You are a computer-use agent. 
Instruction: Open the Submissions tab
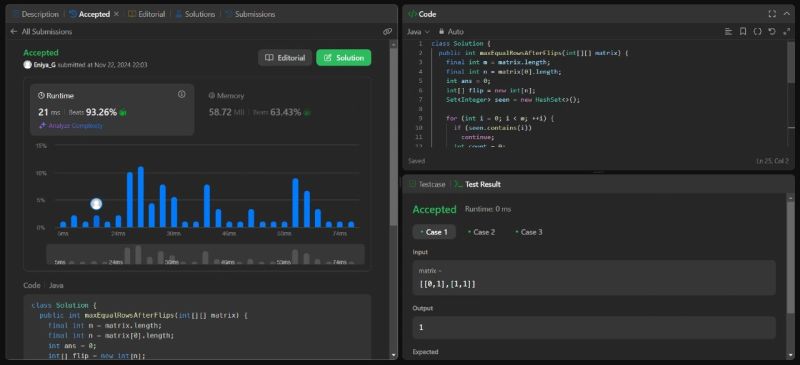pos(250,14)
